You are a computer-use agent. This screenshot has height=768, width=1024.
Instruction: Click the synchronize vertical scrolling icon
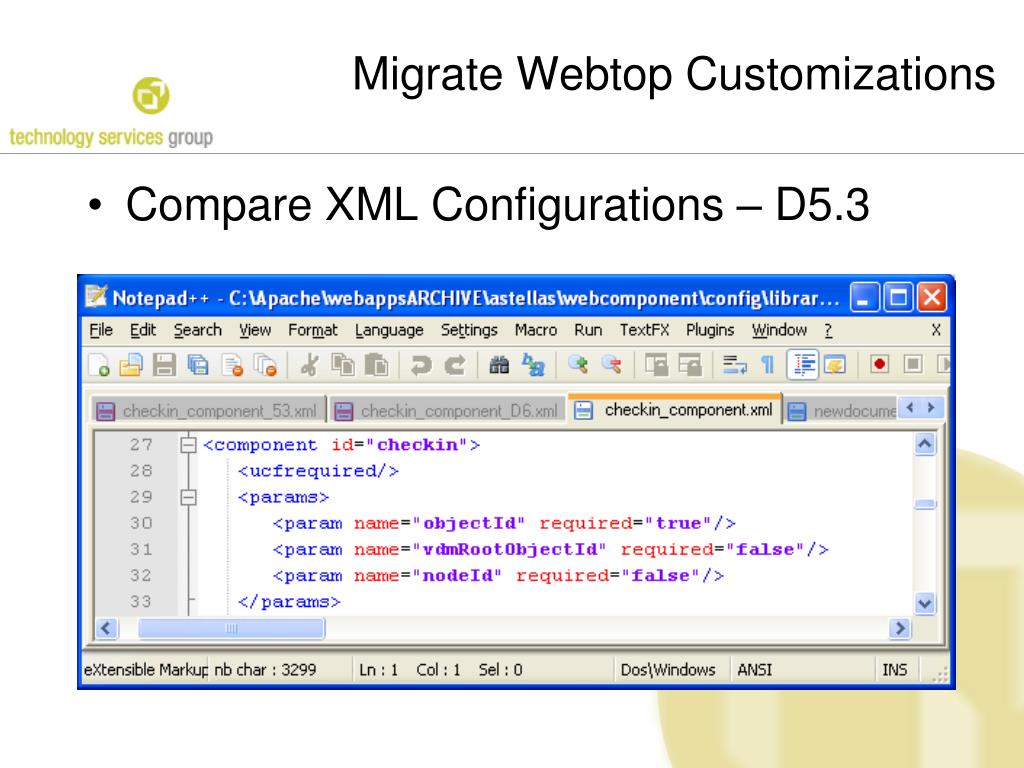[x=656, y=364]
